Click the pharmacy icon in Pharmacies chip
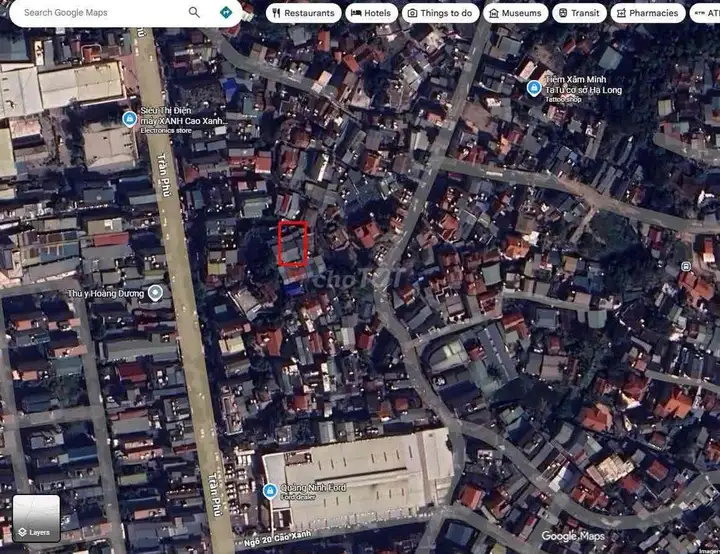The height and width of the screenshot is (554, 720). point(621,13)
